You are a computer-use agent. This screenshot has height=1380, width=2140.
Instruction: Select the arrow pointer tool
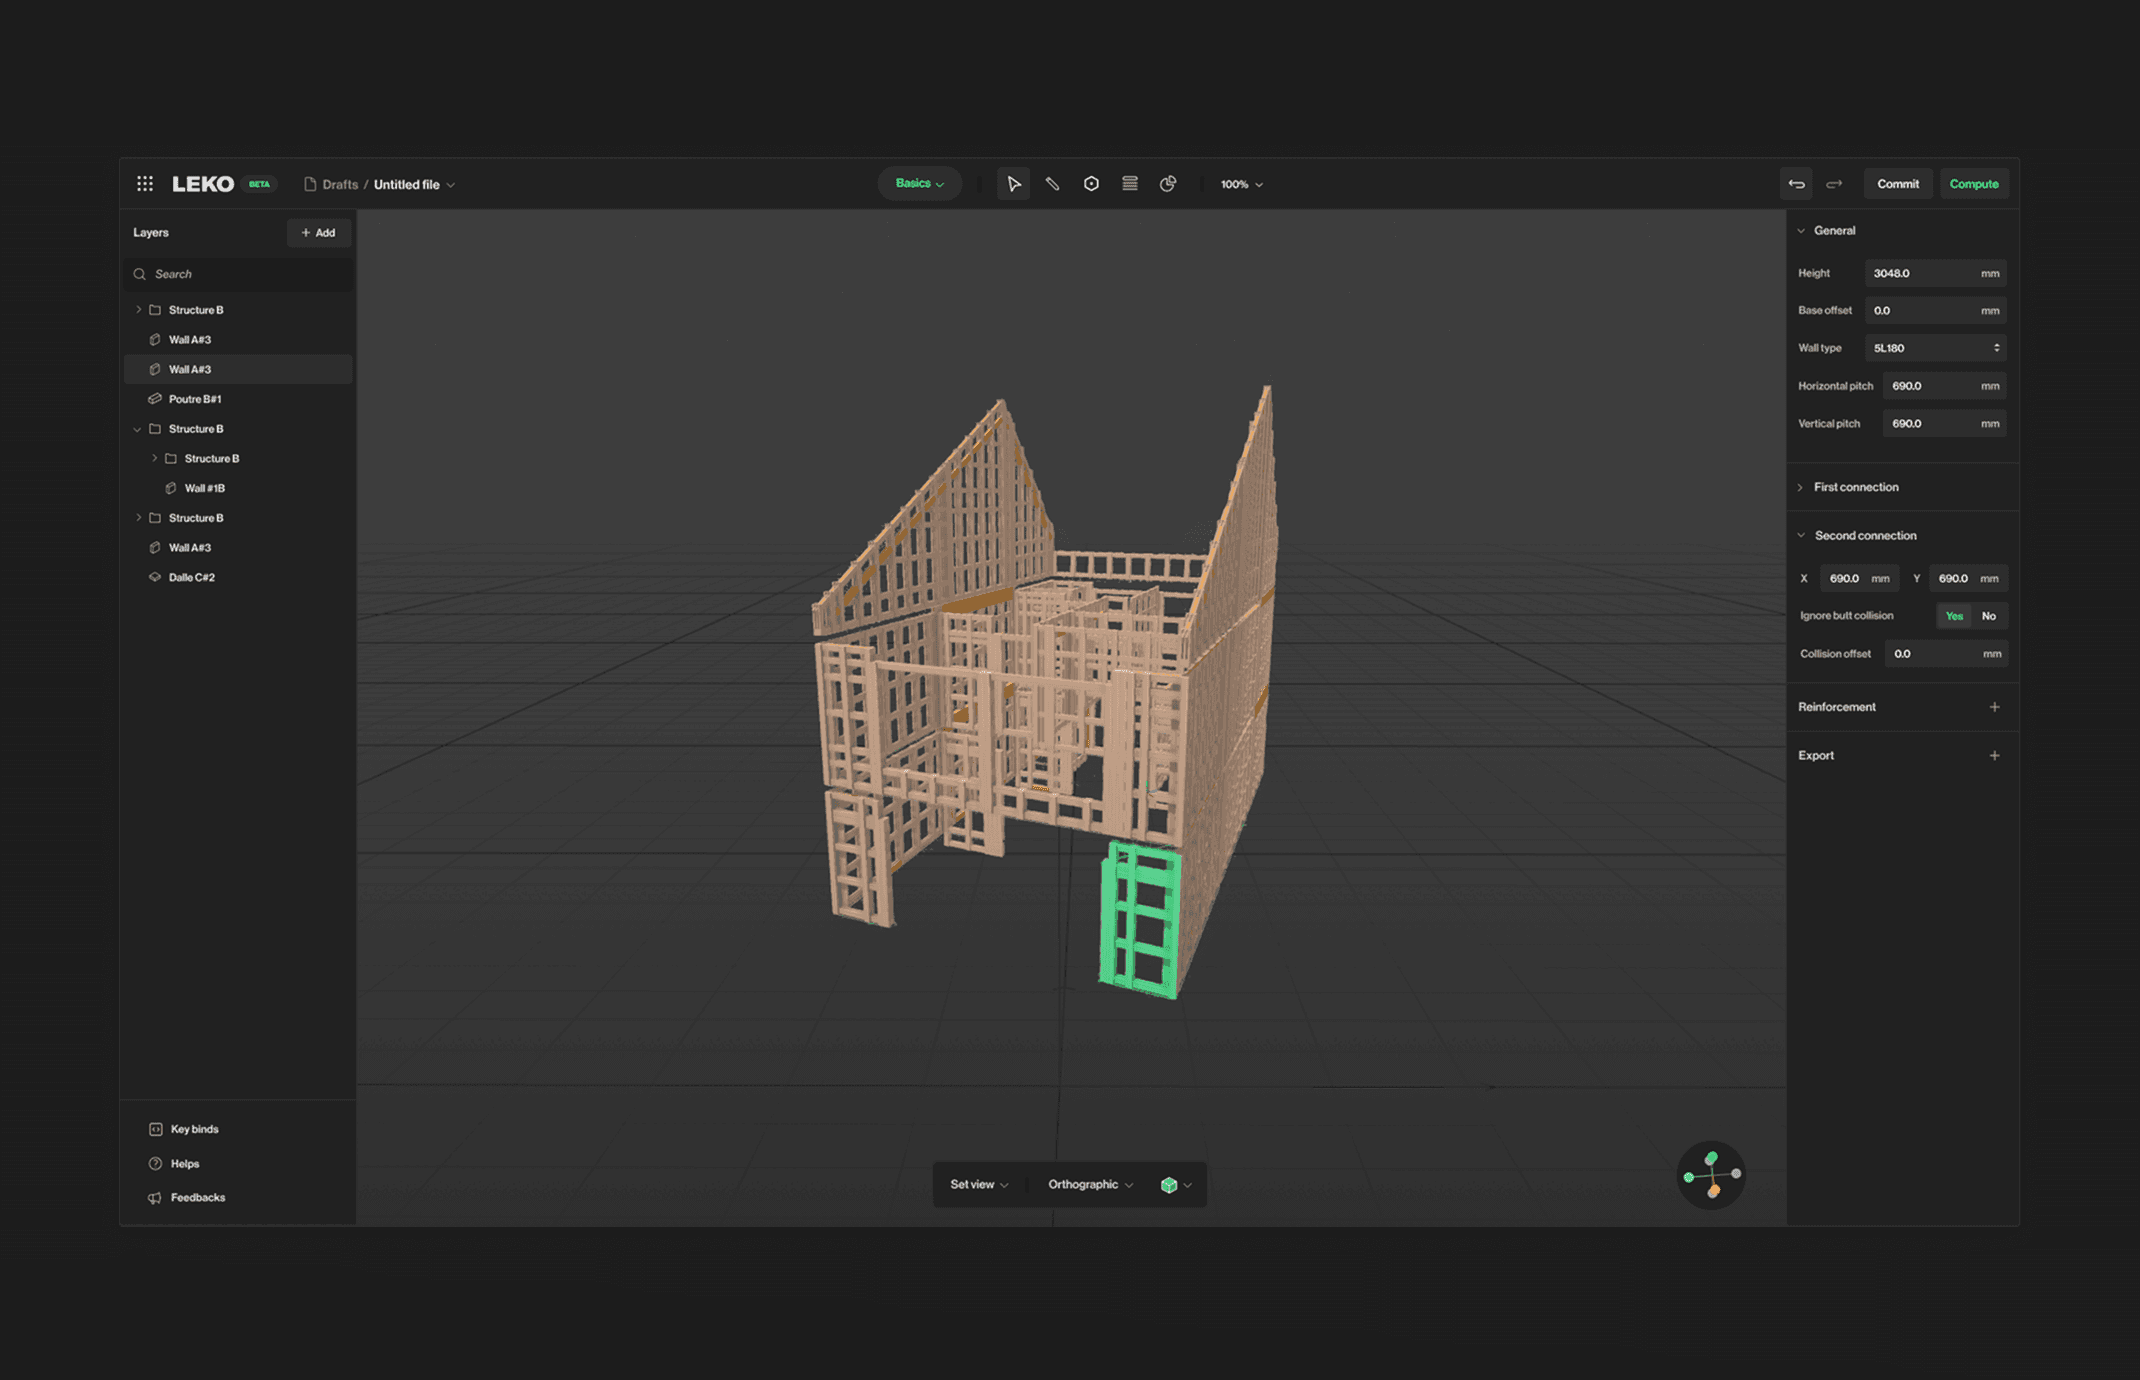click(1013, 184)
